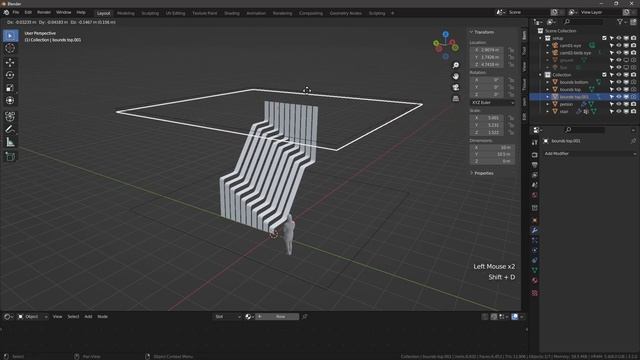The height and width of the screenshot is (360, 640).
Task: Click the Blender logo menu icon
Action: [x=6, y=13]
